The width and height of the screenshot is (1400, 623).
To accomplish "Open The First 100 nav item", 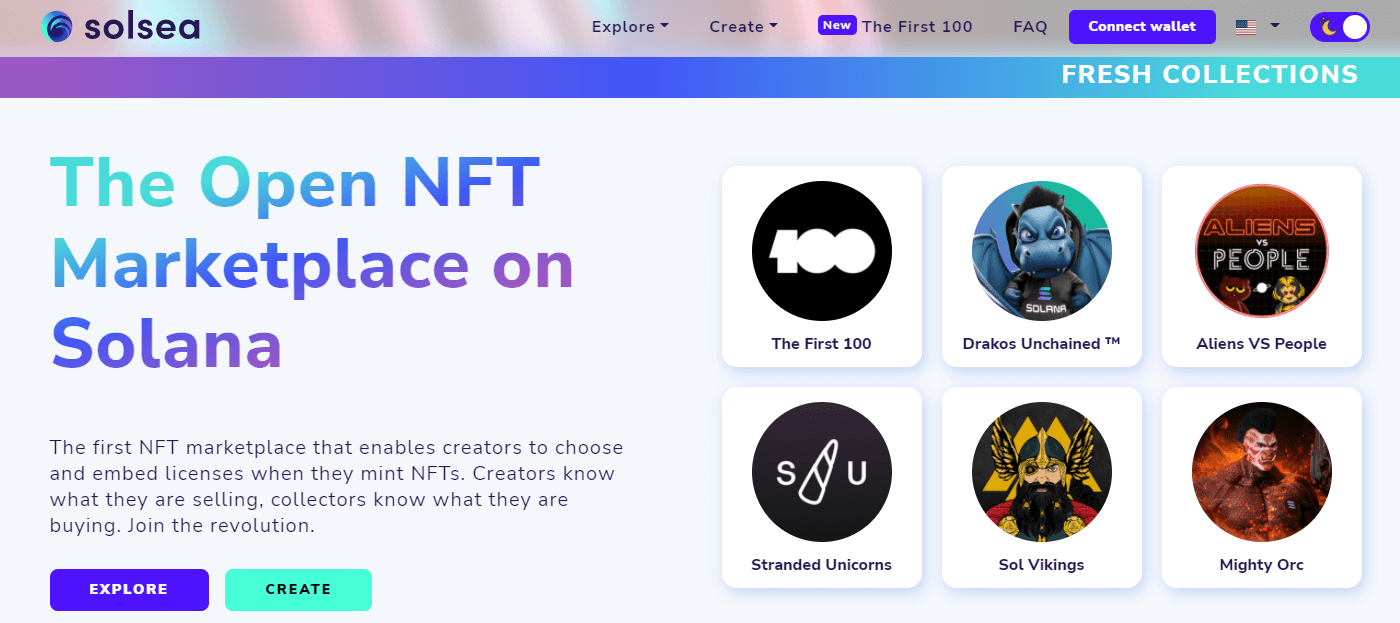I will (x=916, y=27).
